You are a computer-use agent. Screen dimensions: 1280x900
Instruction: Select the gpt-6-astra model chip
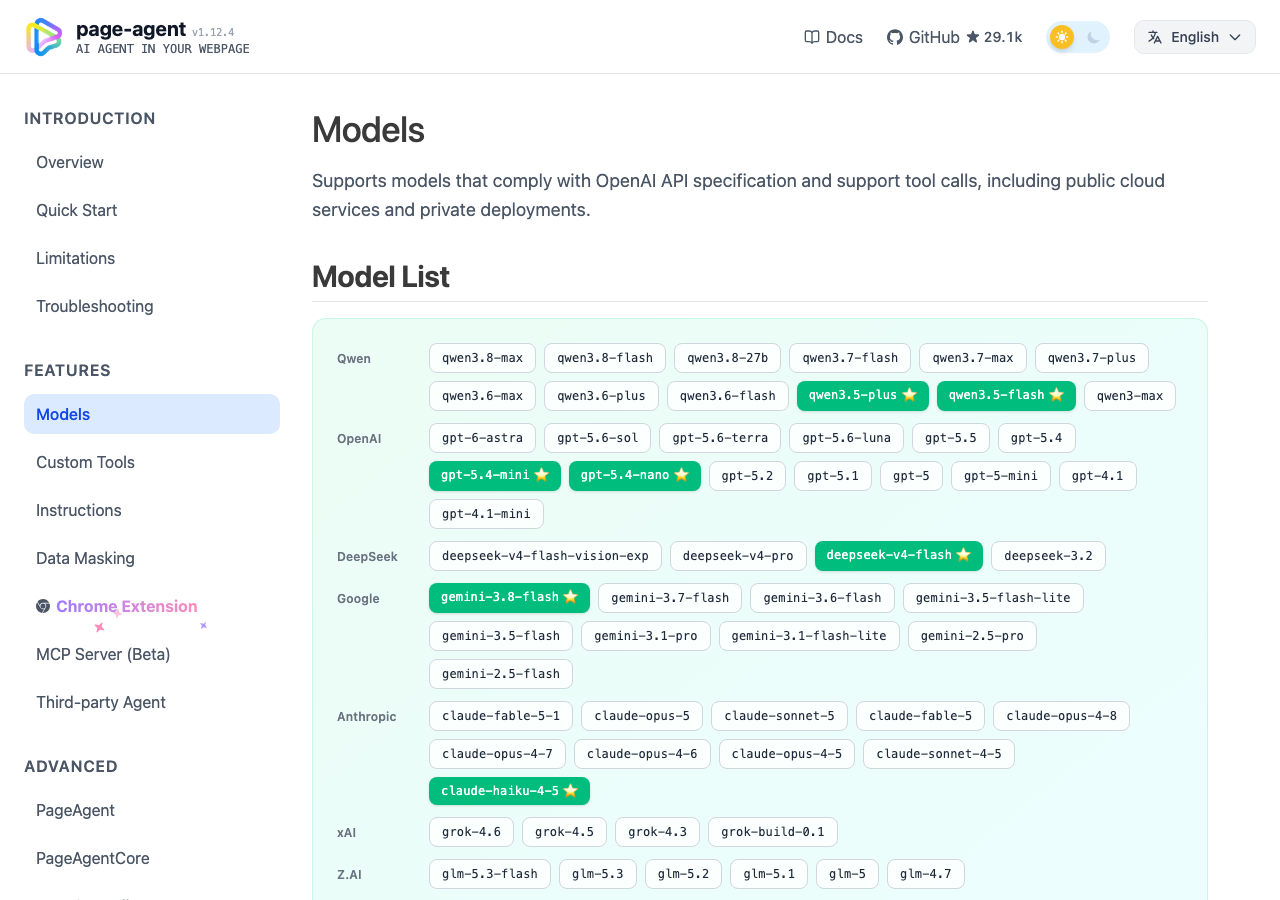tap(483, 438)
